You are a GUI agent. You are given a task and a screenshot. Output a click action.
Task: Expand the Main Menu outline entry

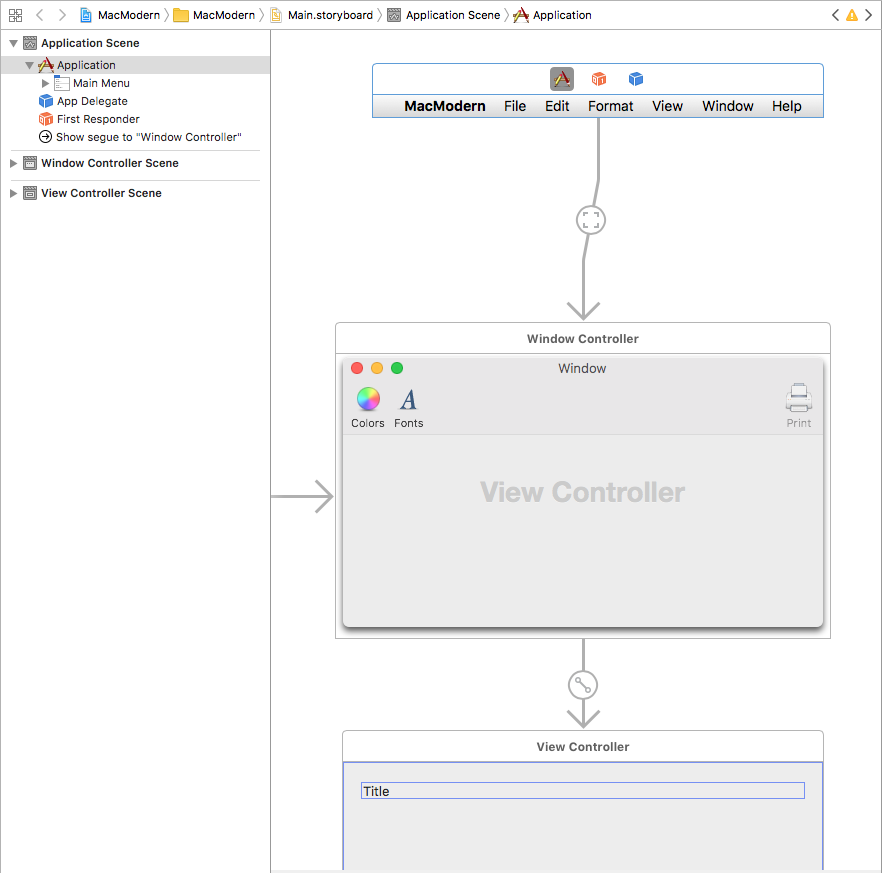pos(44,83)
